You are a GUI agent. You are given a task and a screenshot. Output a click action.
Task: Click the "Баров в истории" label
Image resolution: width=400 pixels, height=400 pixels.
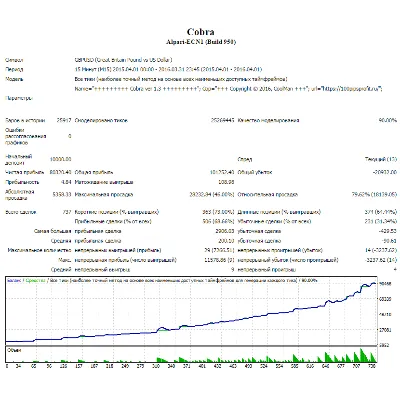pyautogui.click(x=25, y=120)
